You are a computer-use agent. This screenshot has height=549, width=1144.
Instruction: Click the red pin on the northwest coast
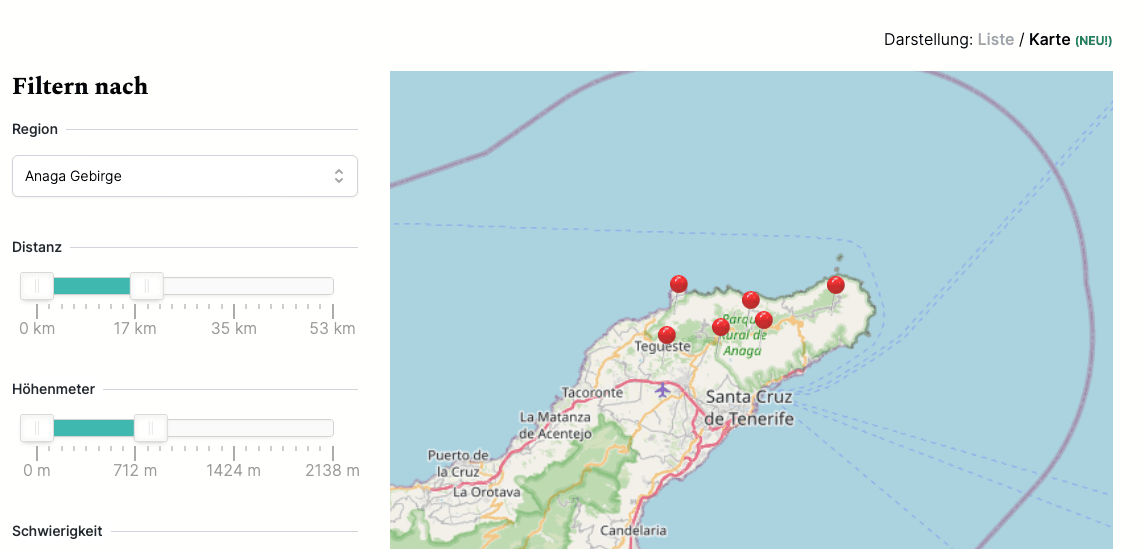(678, 285)
